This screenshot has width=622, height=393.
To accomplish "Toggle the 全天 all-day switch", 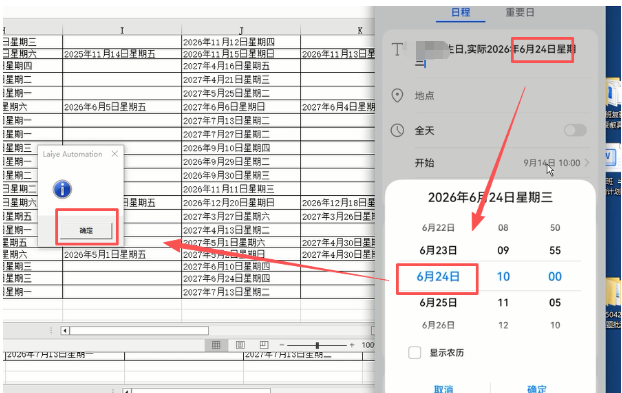I will pyautogui.click(x=575, y=130).
